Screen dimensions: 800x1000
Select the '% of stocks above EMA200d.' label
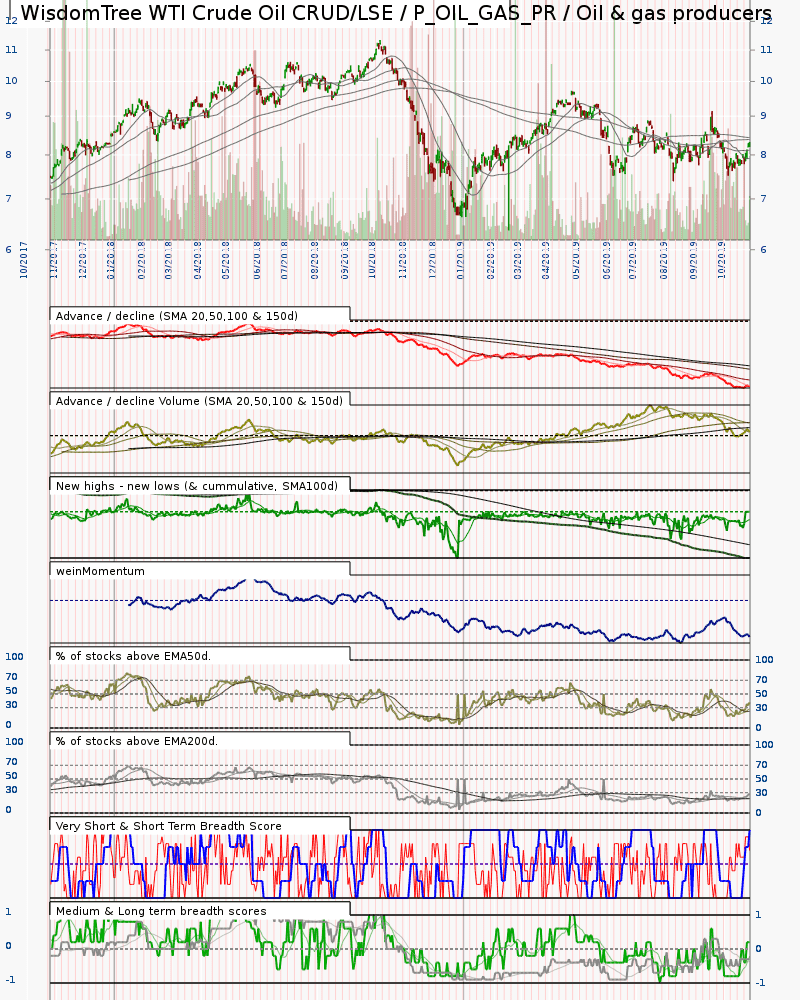pos(137,741)
